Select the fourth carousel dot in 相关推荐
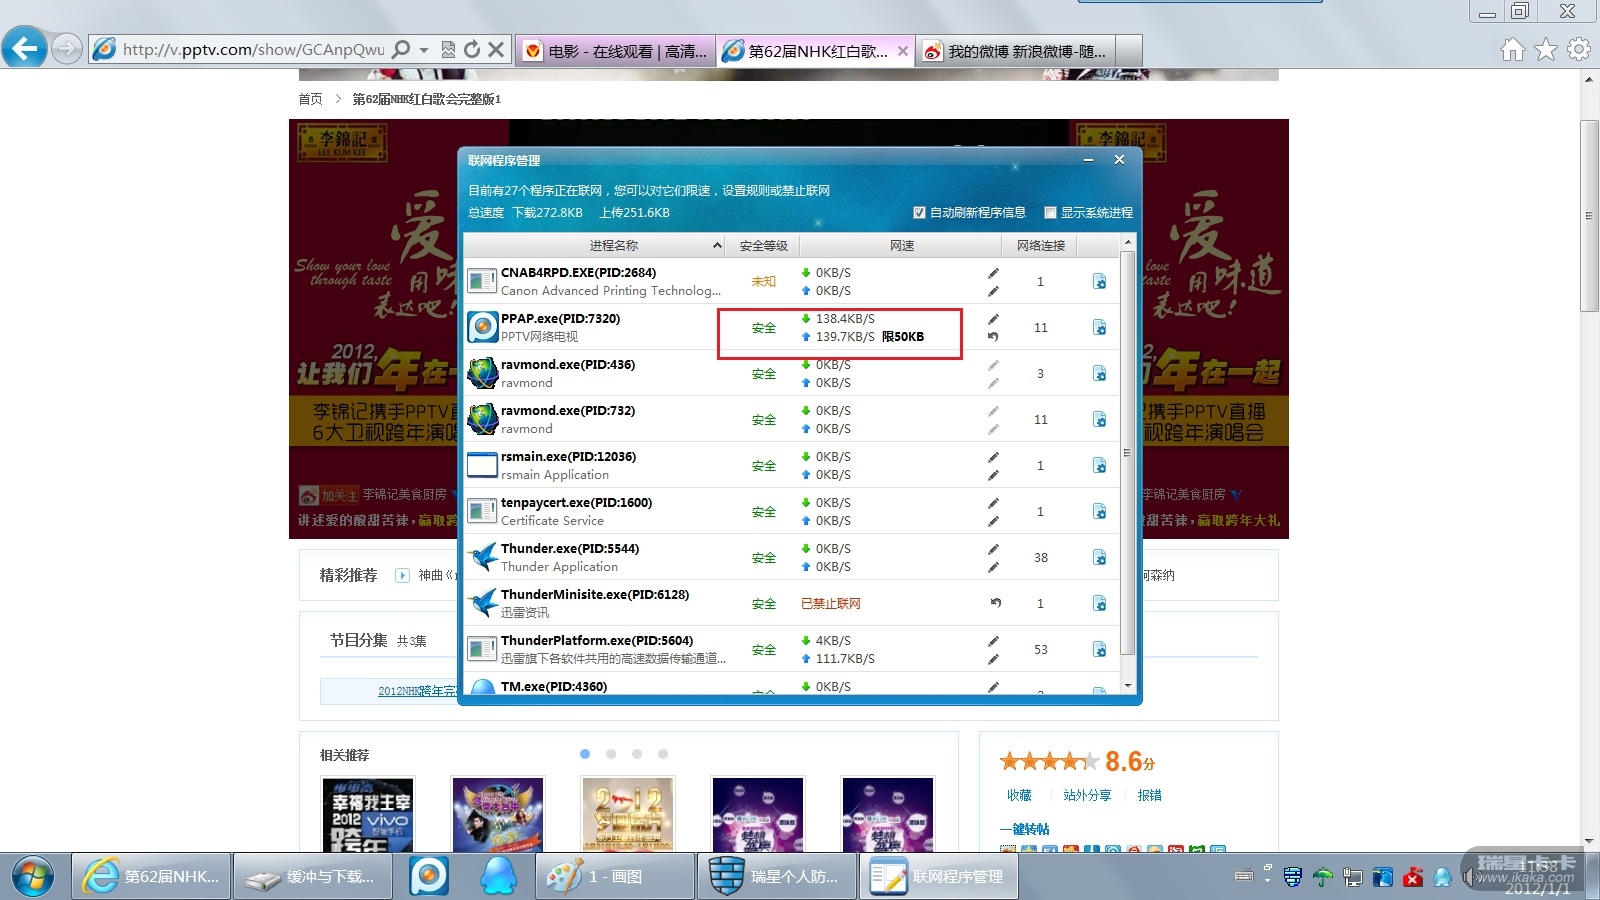The image size is (1600, 900). point(663,754)
